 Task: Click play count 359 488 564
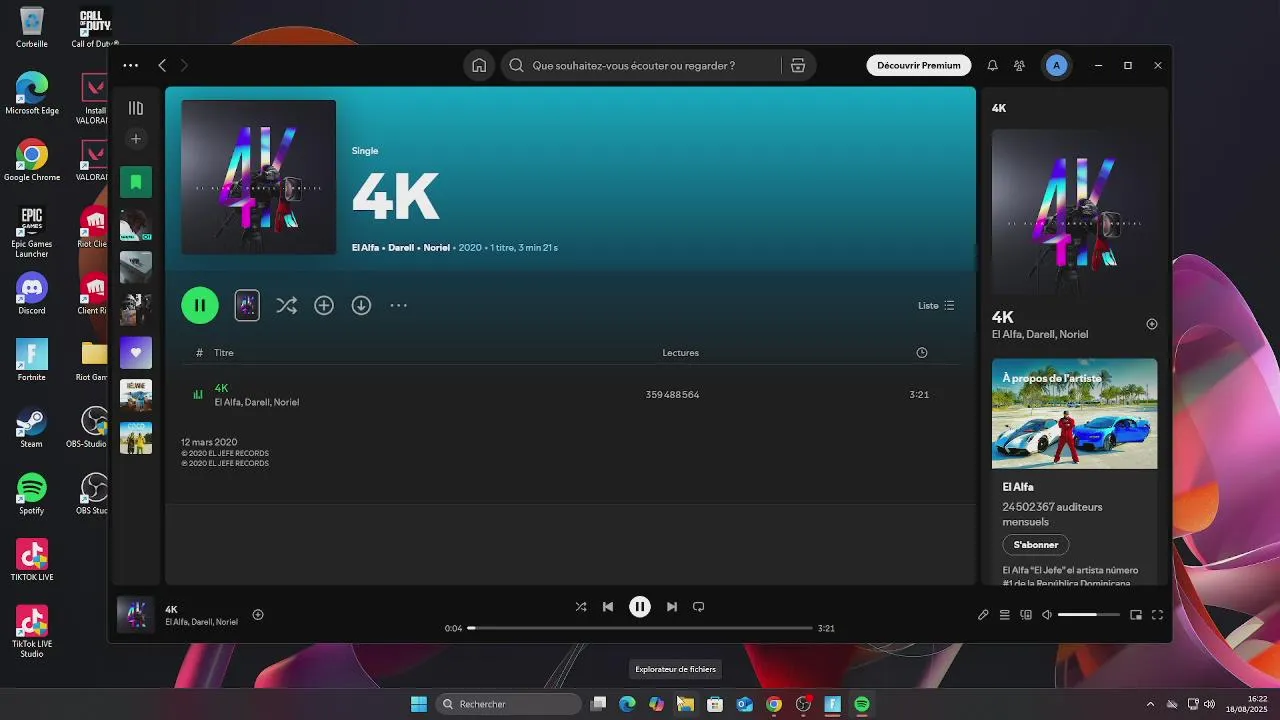click(672, 395)
